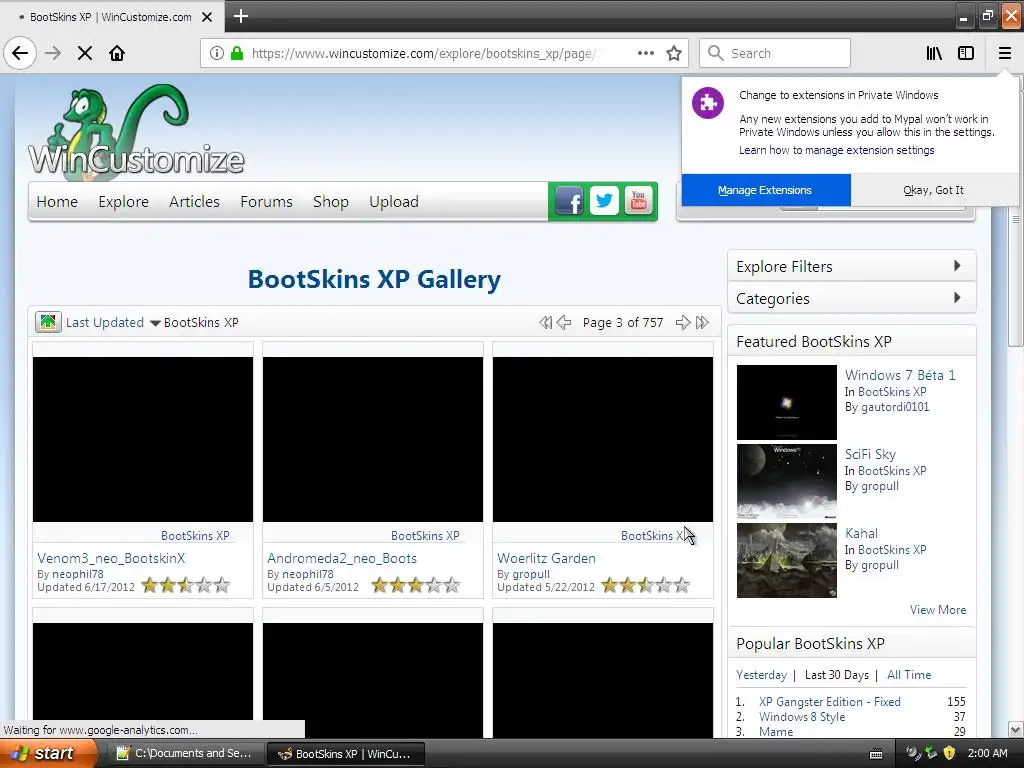
Task: Click Upload in navigation bar
Action: coord(394,202)
